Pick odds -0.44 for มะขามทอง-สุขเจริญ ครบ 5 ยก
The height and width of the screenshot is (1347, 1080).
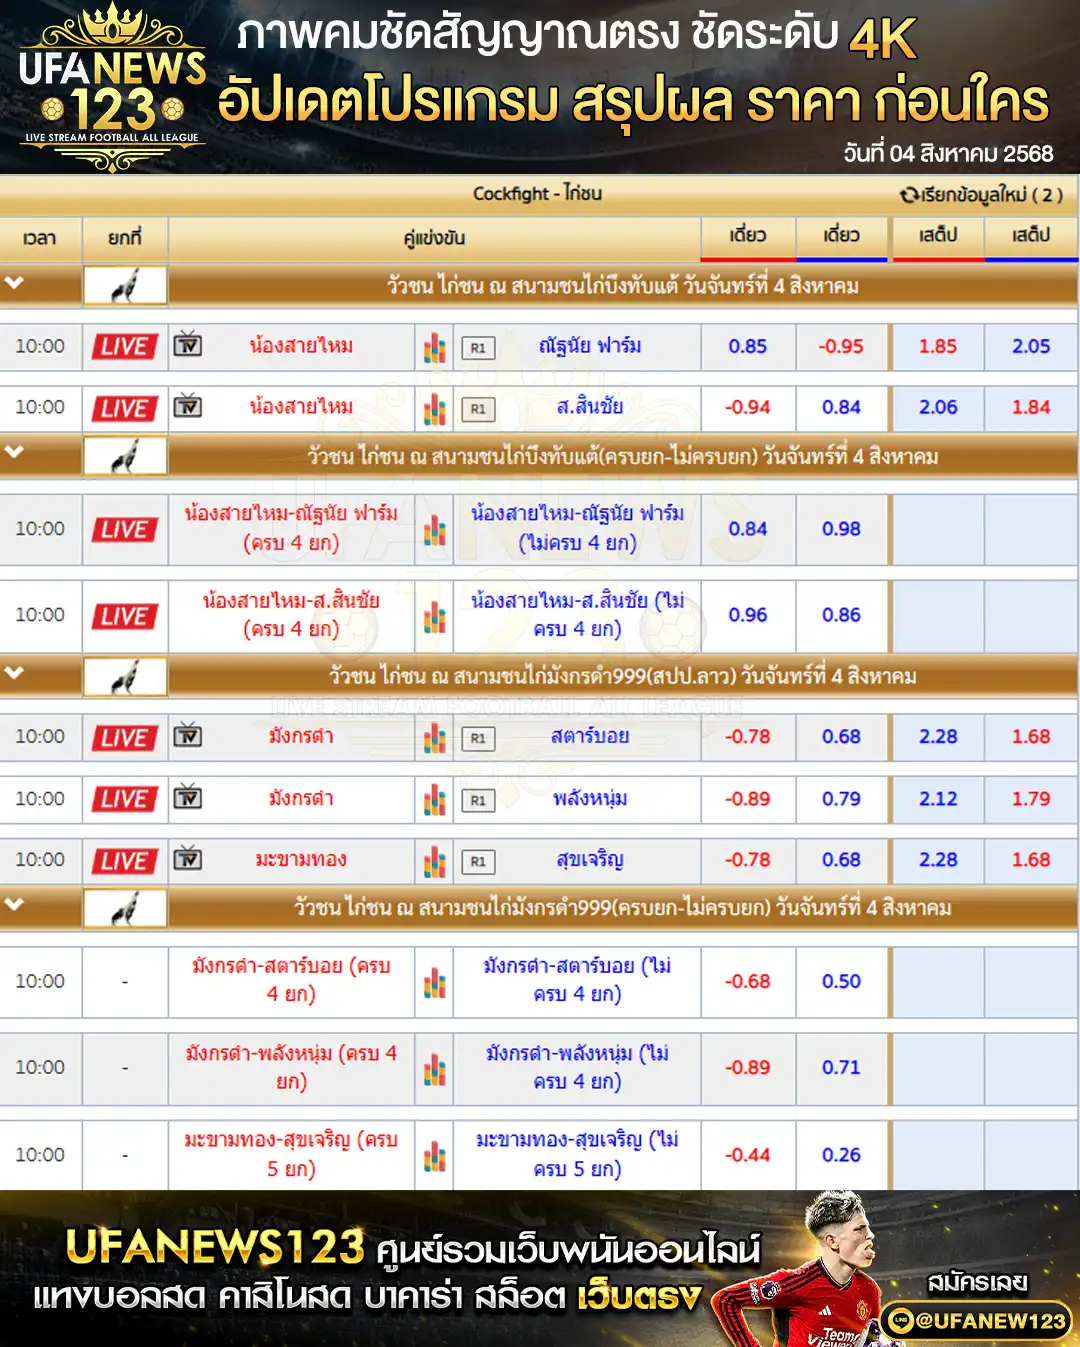coord(748,1155)
